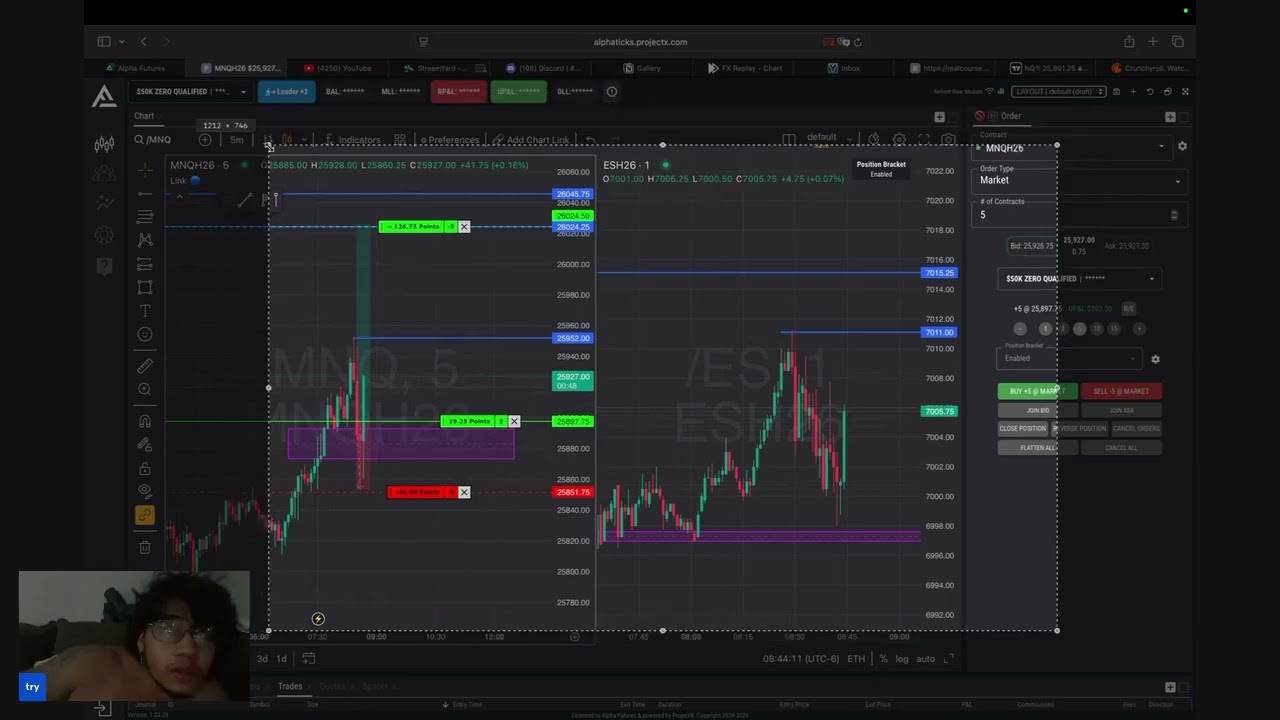Click the Leader +2 button
The width and height of the screenshot is (1280, 720).
point(287,92)
